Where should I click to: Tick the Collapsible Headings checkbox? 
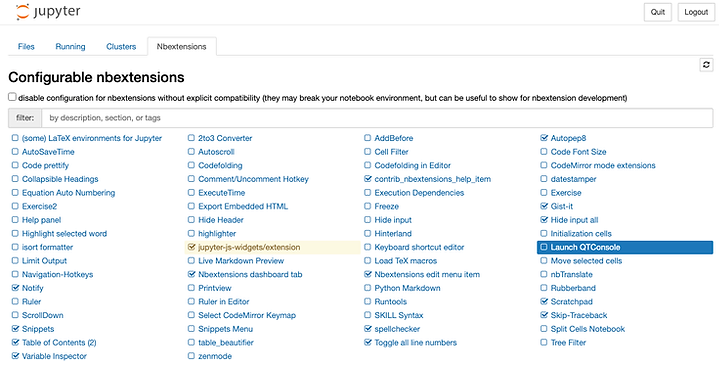15,179
